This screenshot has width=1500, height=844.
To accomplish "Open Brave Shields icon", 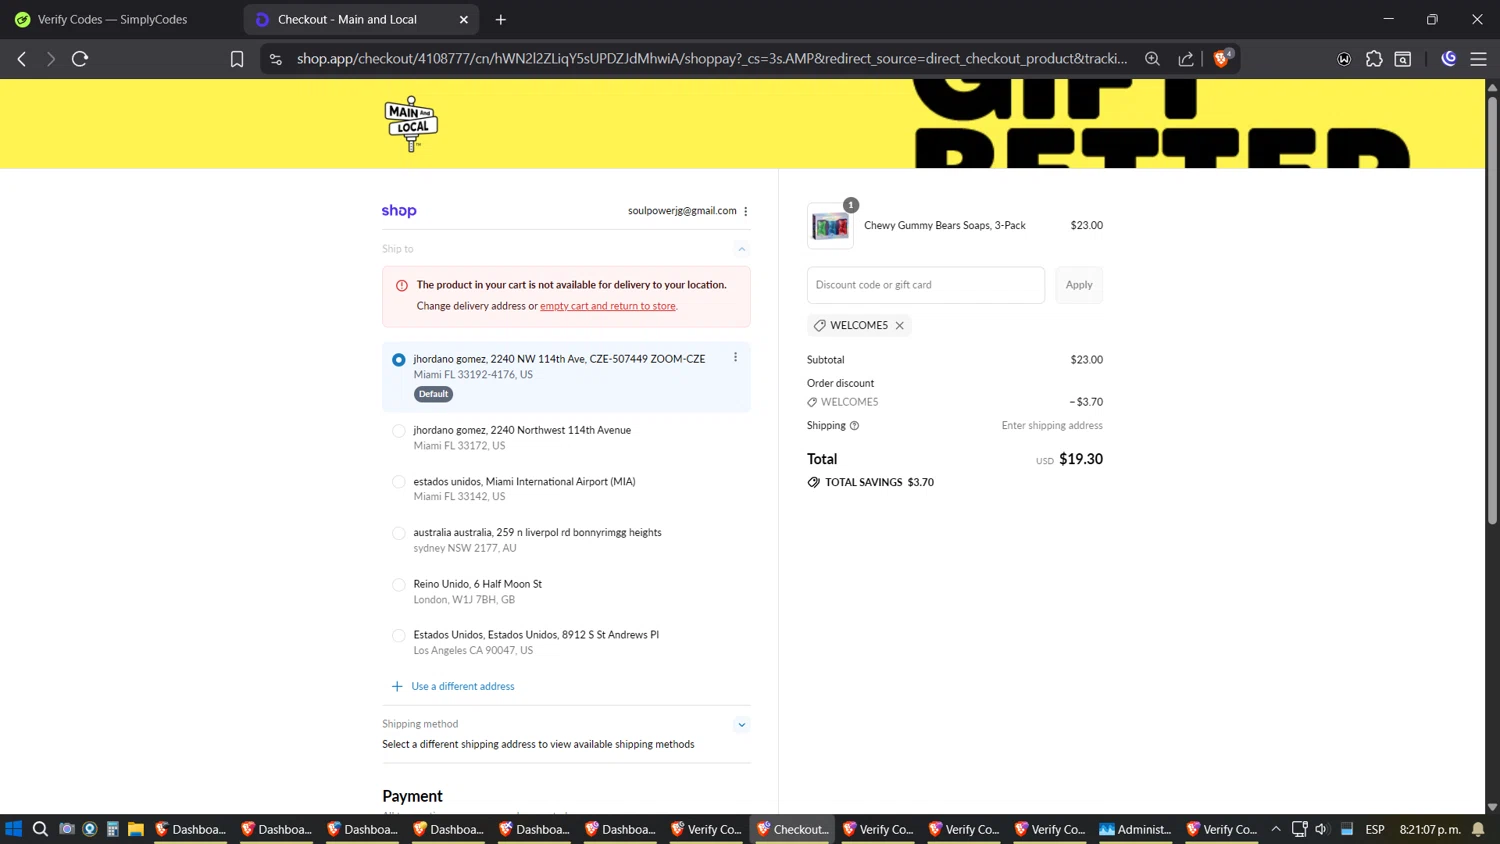I will tap(1221, 59).
